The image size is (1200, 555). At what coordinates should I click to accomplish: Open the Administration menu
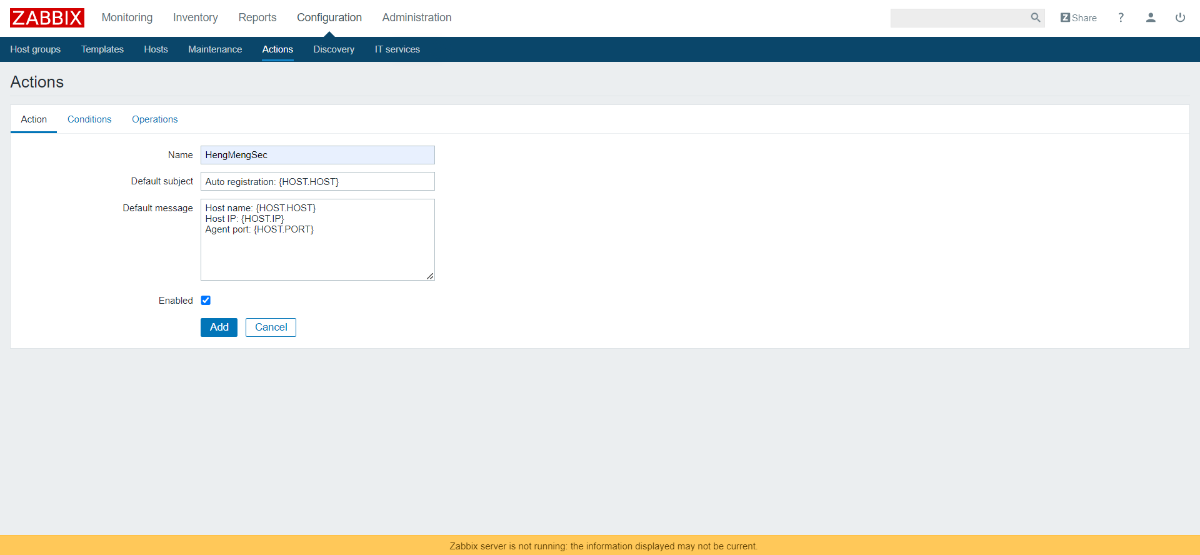click(x=416, y=18)
